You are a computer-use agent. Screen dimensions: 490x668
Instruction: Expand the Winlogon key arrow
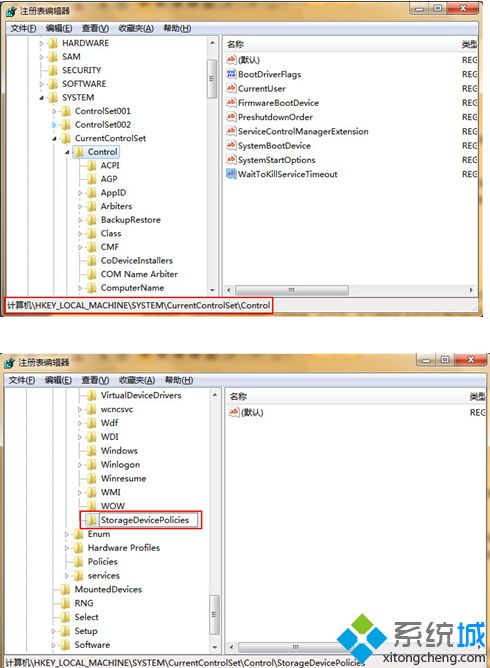80,465
